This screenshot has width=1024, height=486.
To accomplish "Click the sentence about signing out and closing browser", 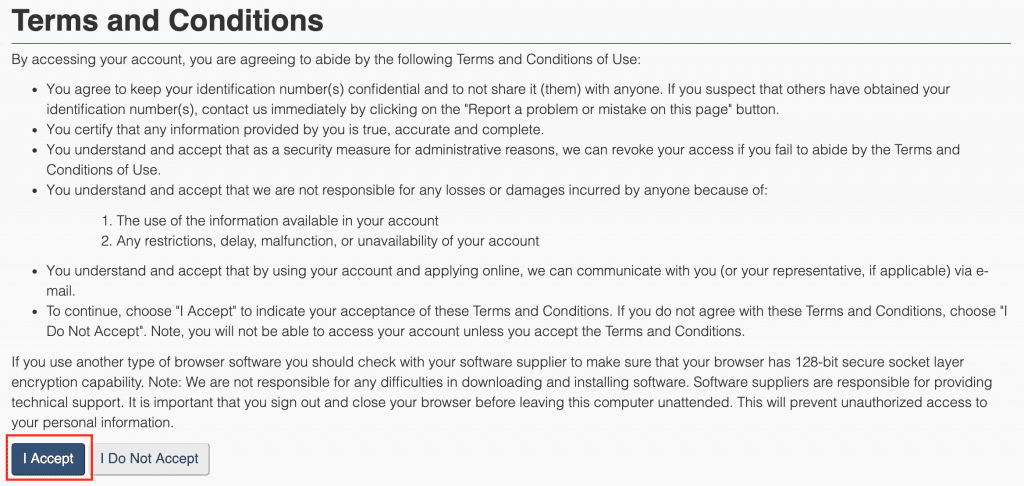I will (400, 401).
